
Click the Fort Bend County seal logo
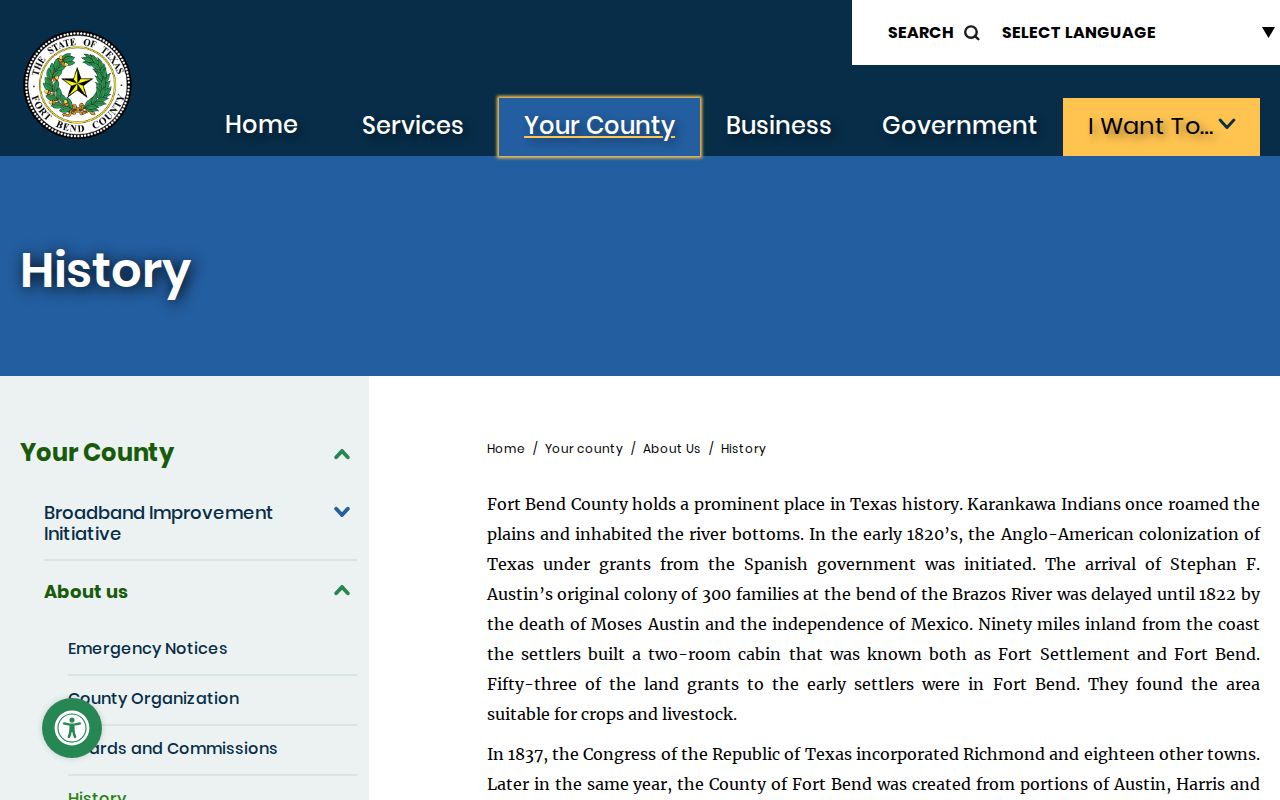[77, 84]
